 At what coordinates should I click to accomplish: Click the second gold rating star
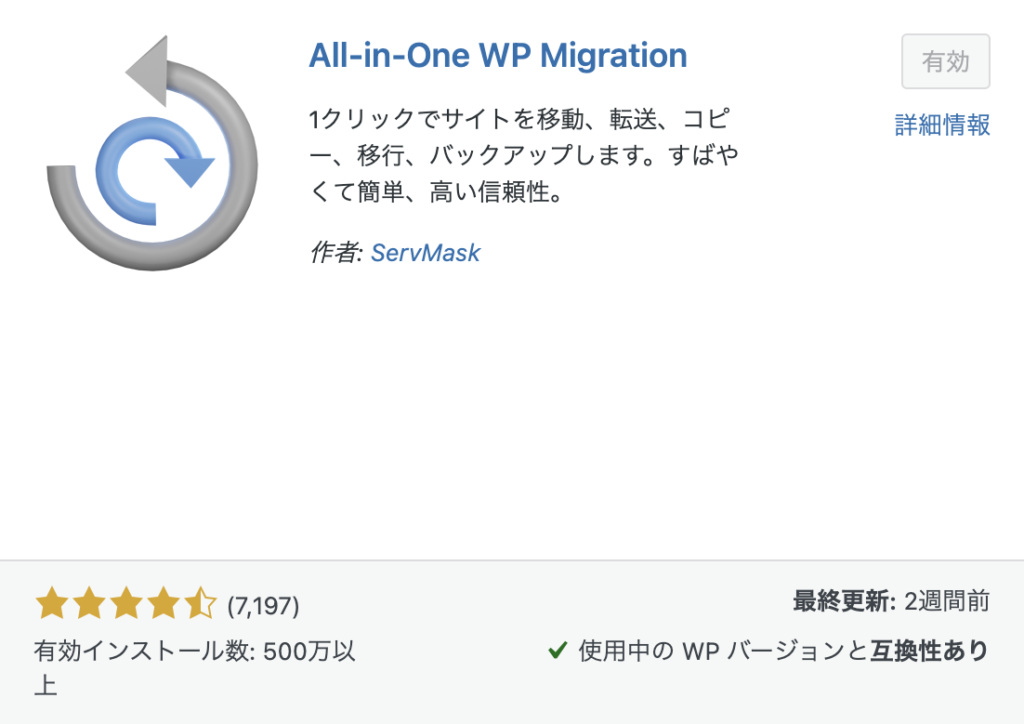[89, 603]
